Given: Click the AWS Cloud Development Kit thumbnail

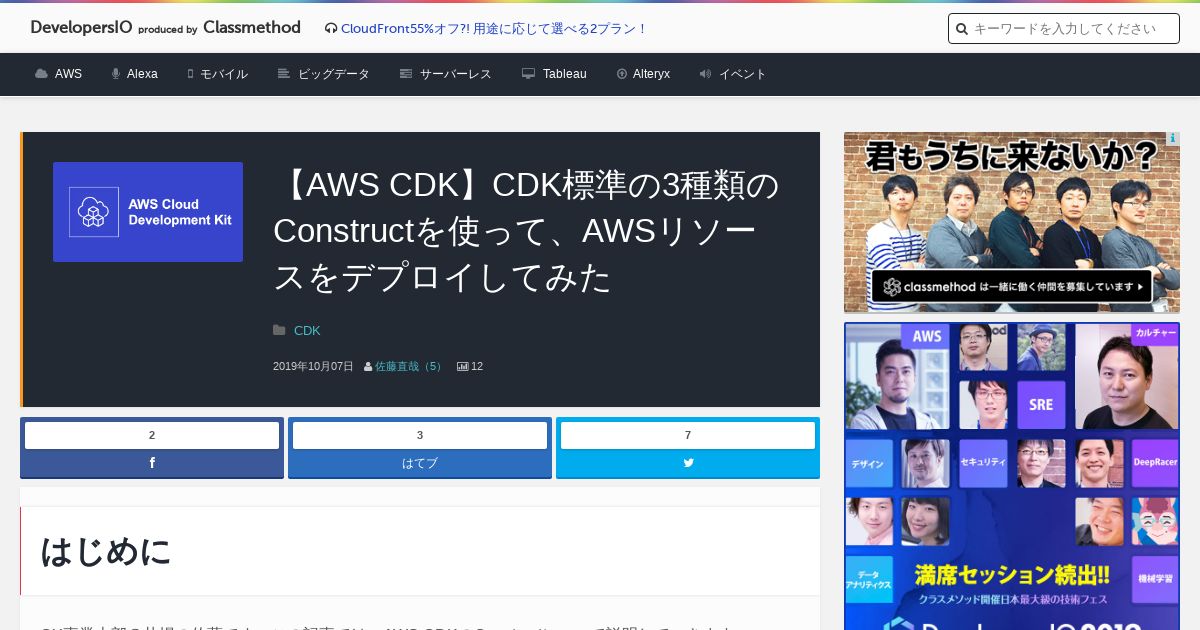Looking at the screenshot, I should (x=148, y=212).
